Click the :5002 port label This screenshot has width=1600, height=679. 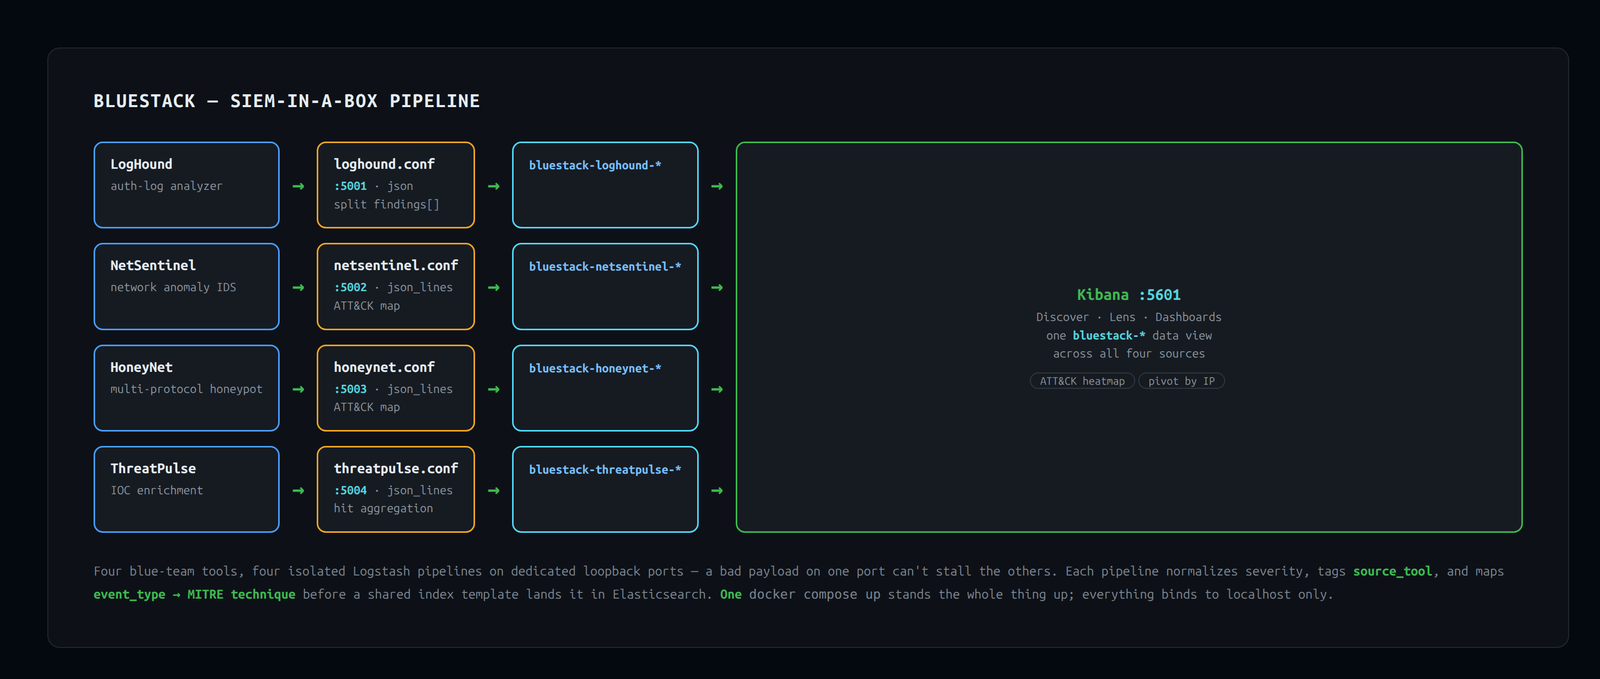pyautogui.click(x=350, y=287)
